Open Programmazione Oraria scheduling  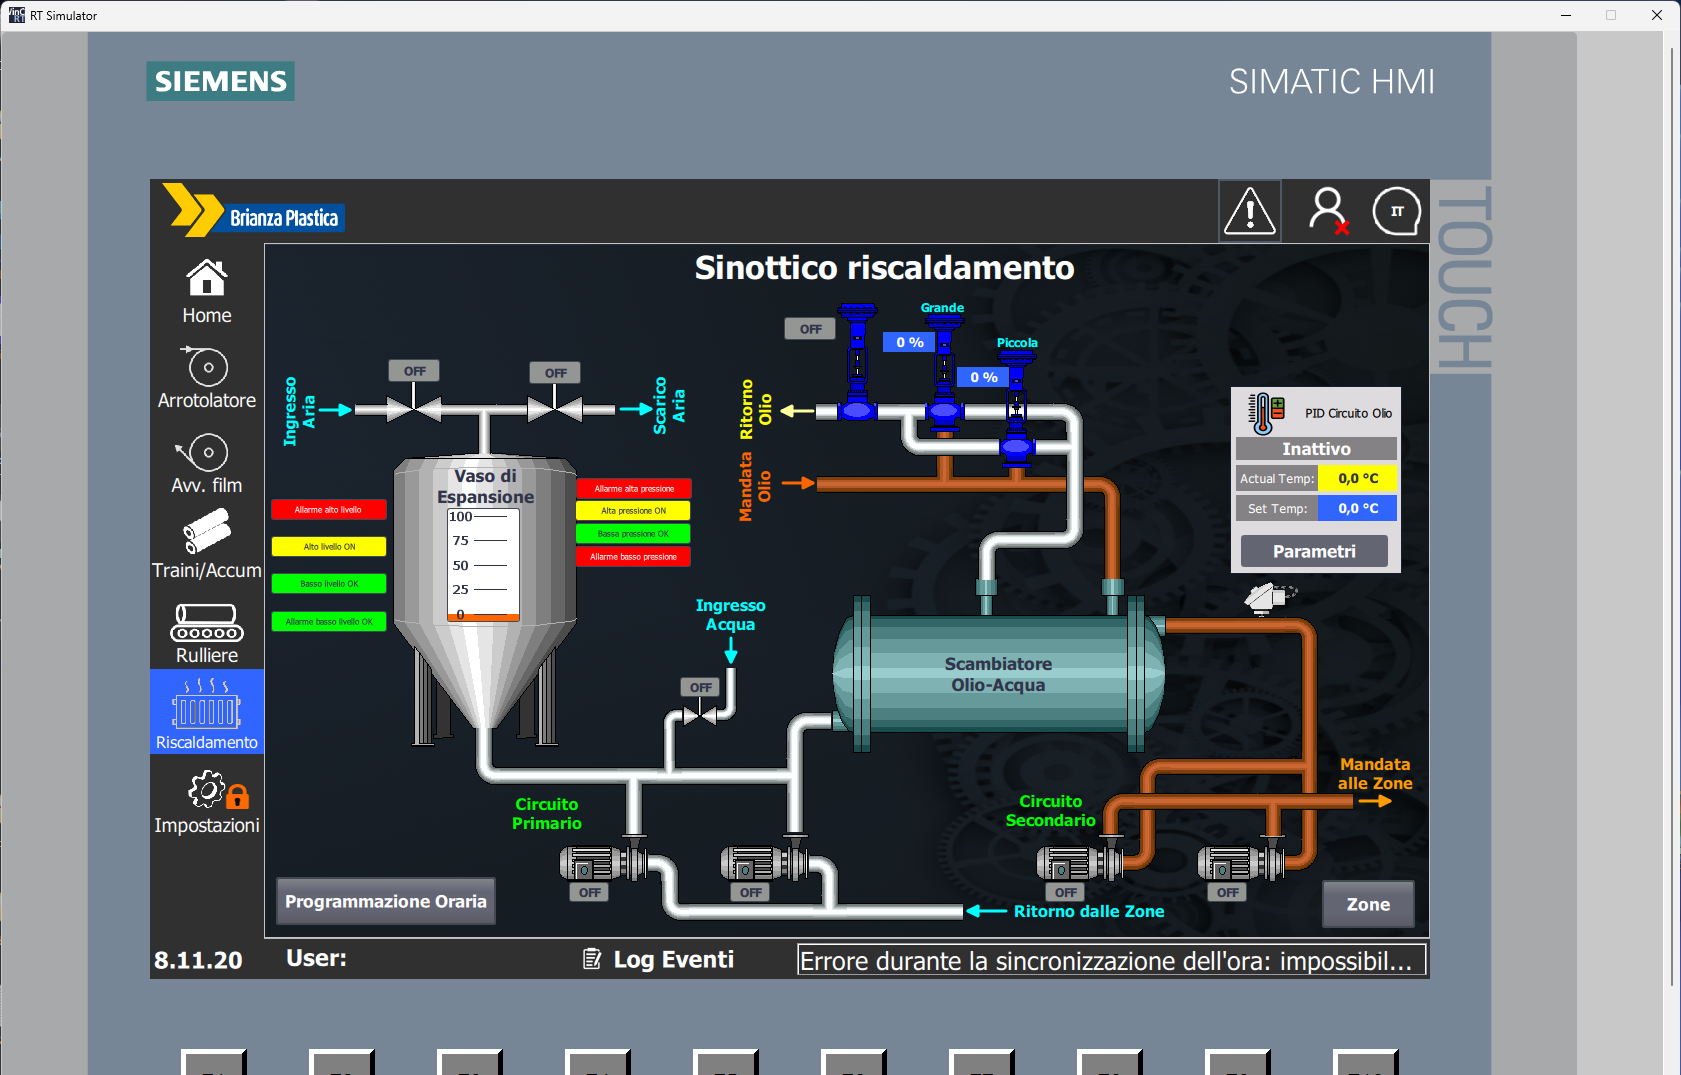click(386, 901)
